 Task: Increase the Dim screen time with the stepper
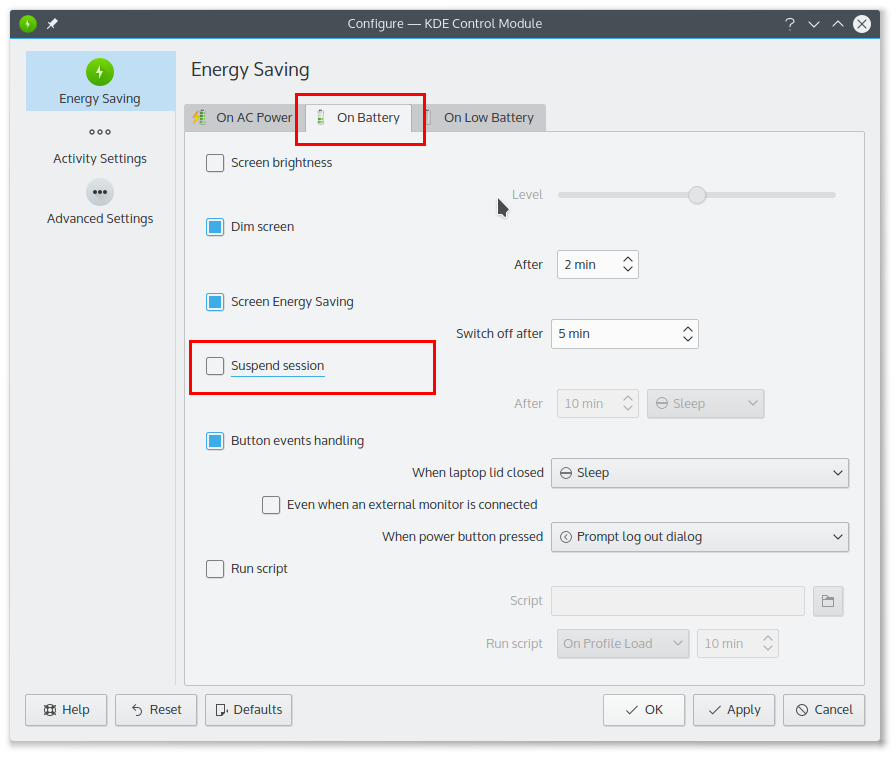tap(627, 258)
